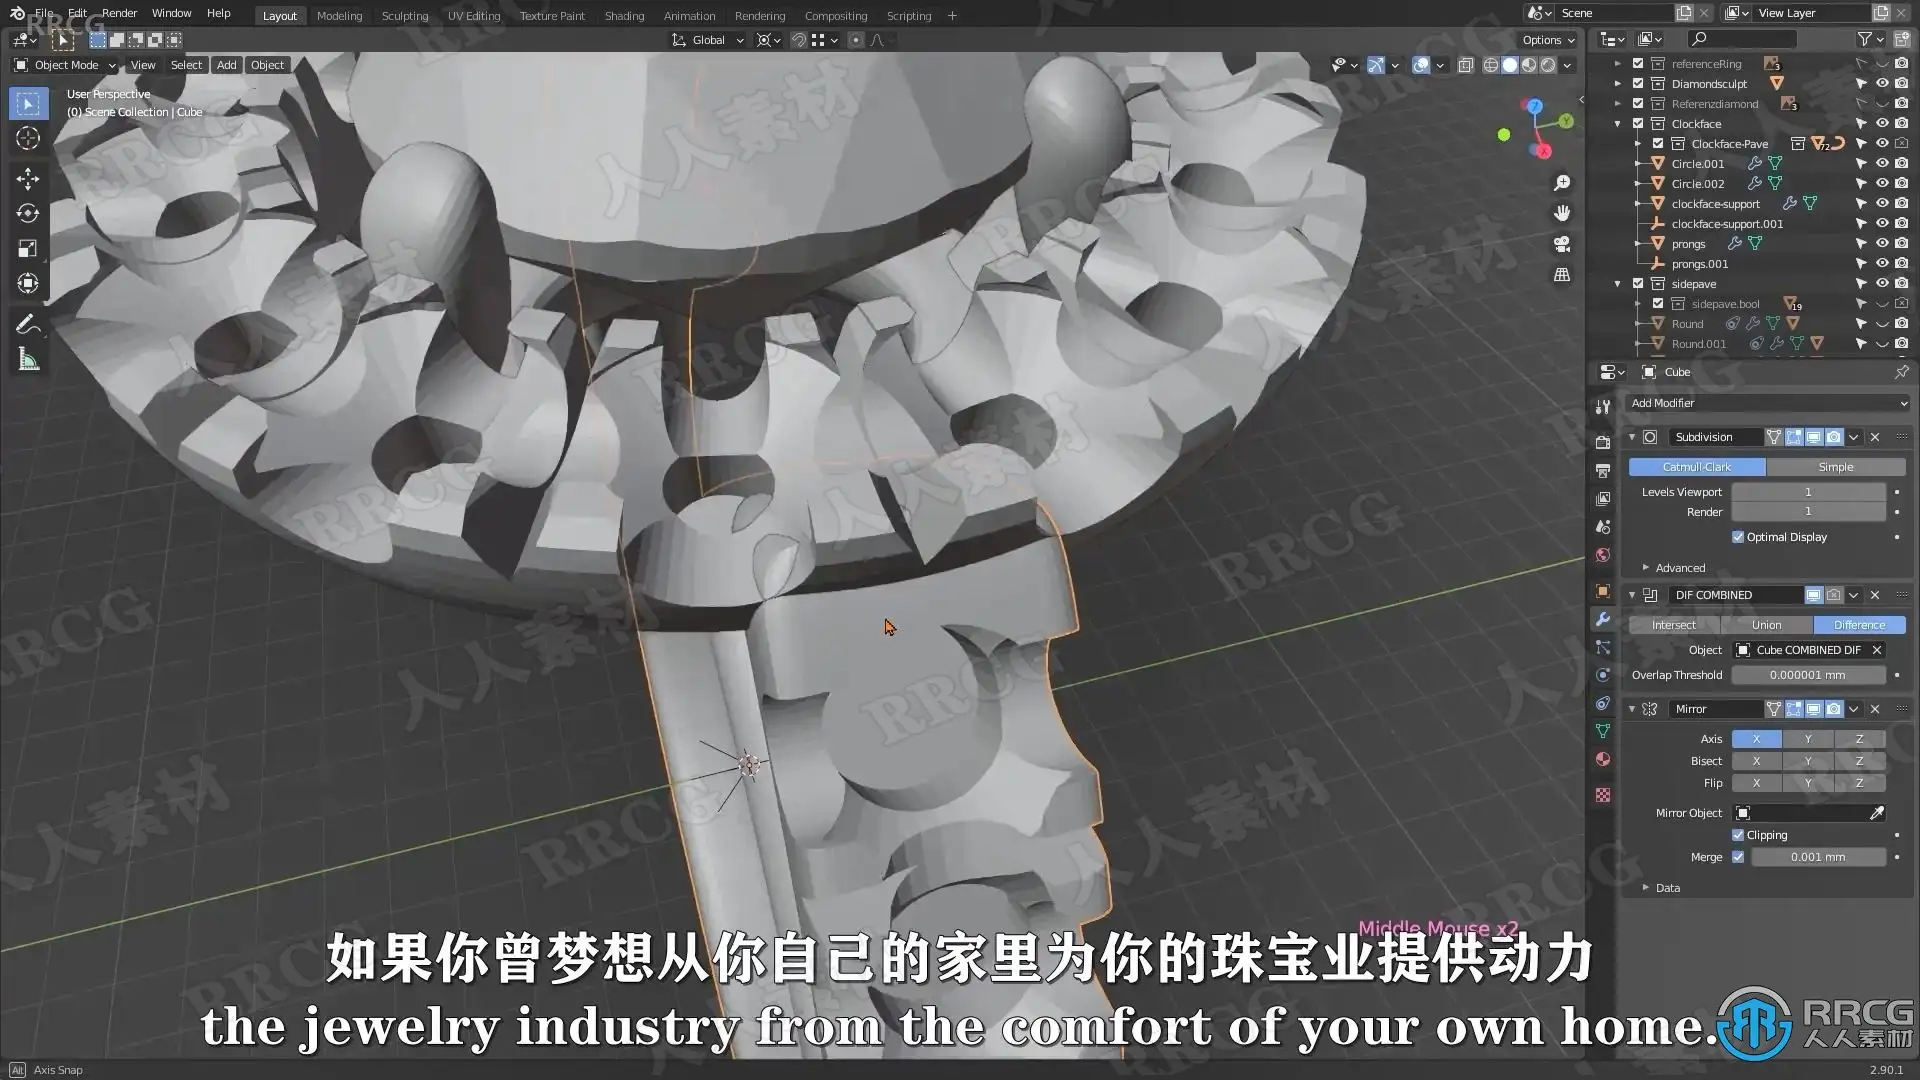The width and height of the screenshot is (1920, 1080).
Task: Open the Object Mode dropdown
Action: (66, 65)
